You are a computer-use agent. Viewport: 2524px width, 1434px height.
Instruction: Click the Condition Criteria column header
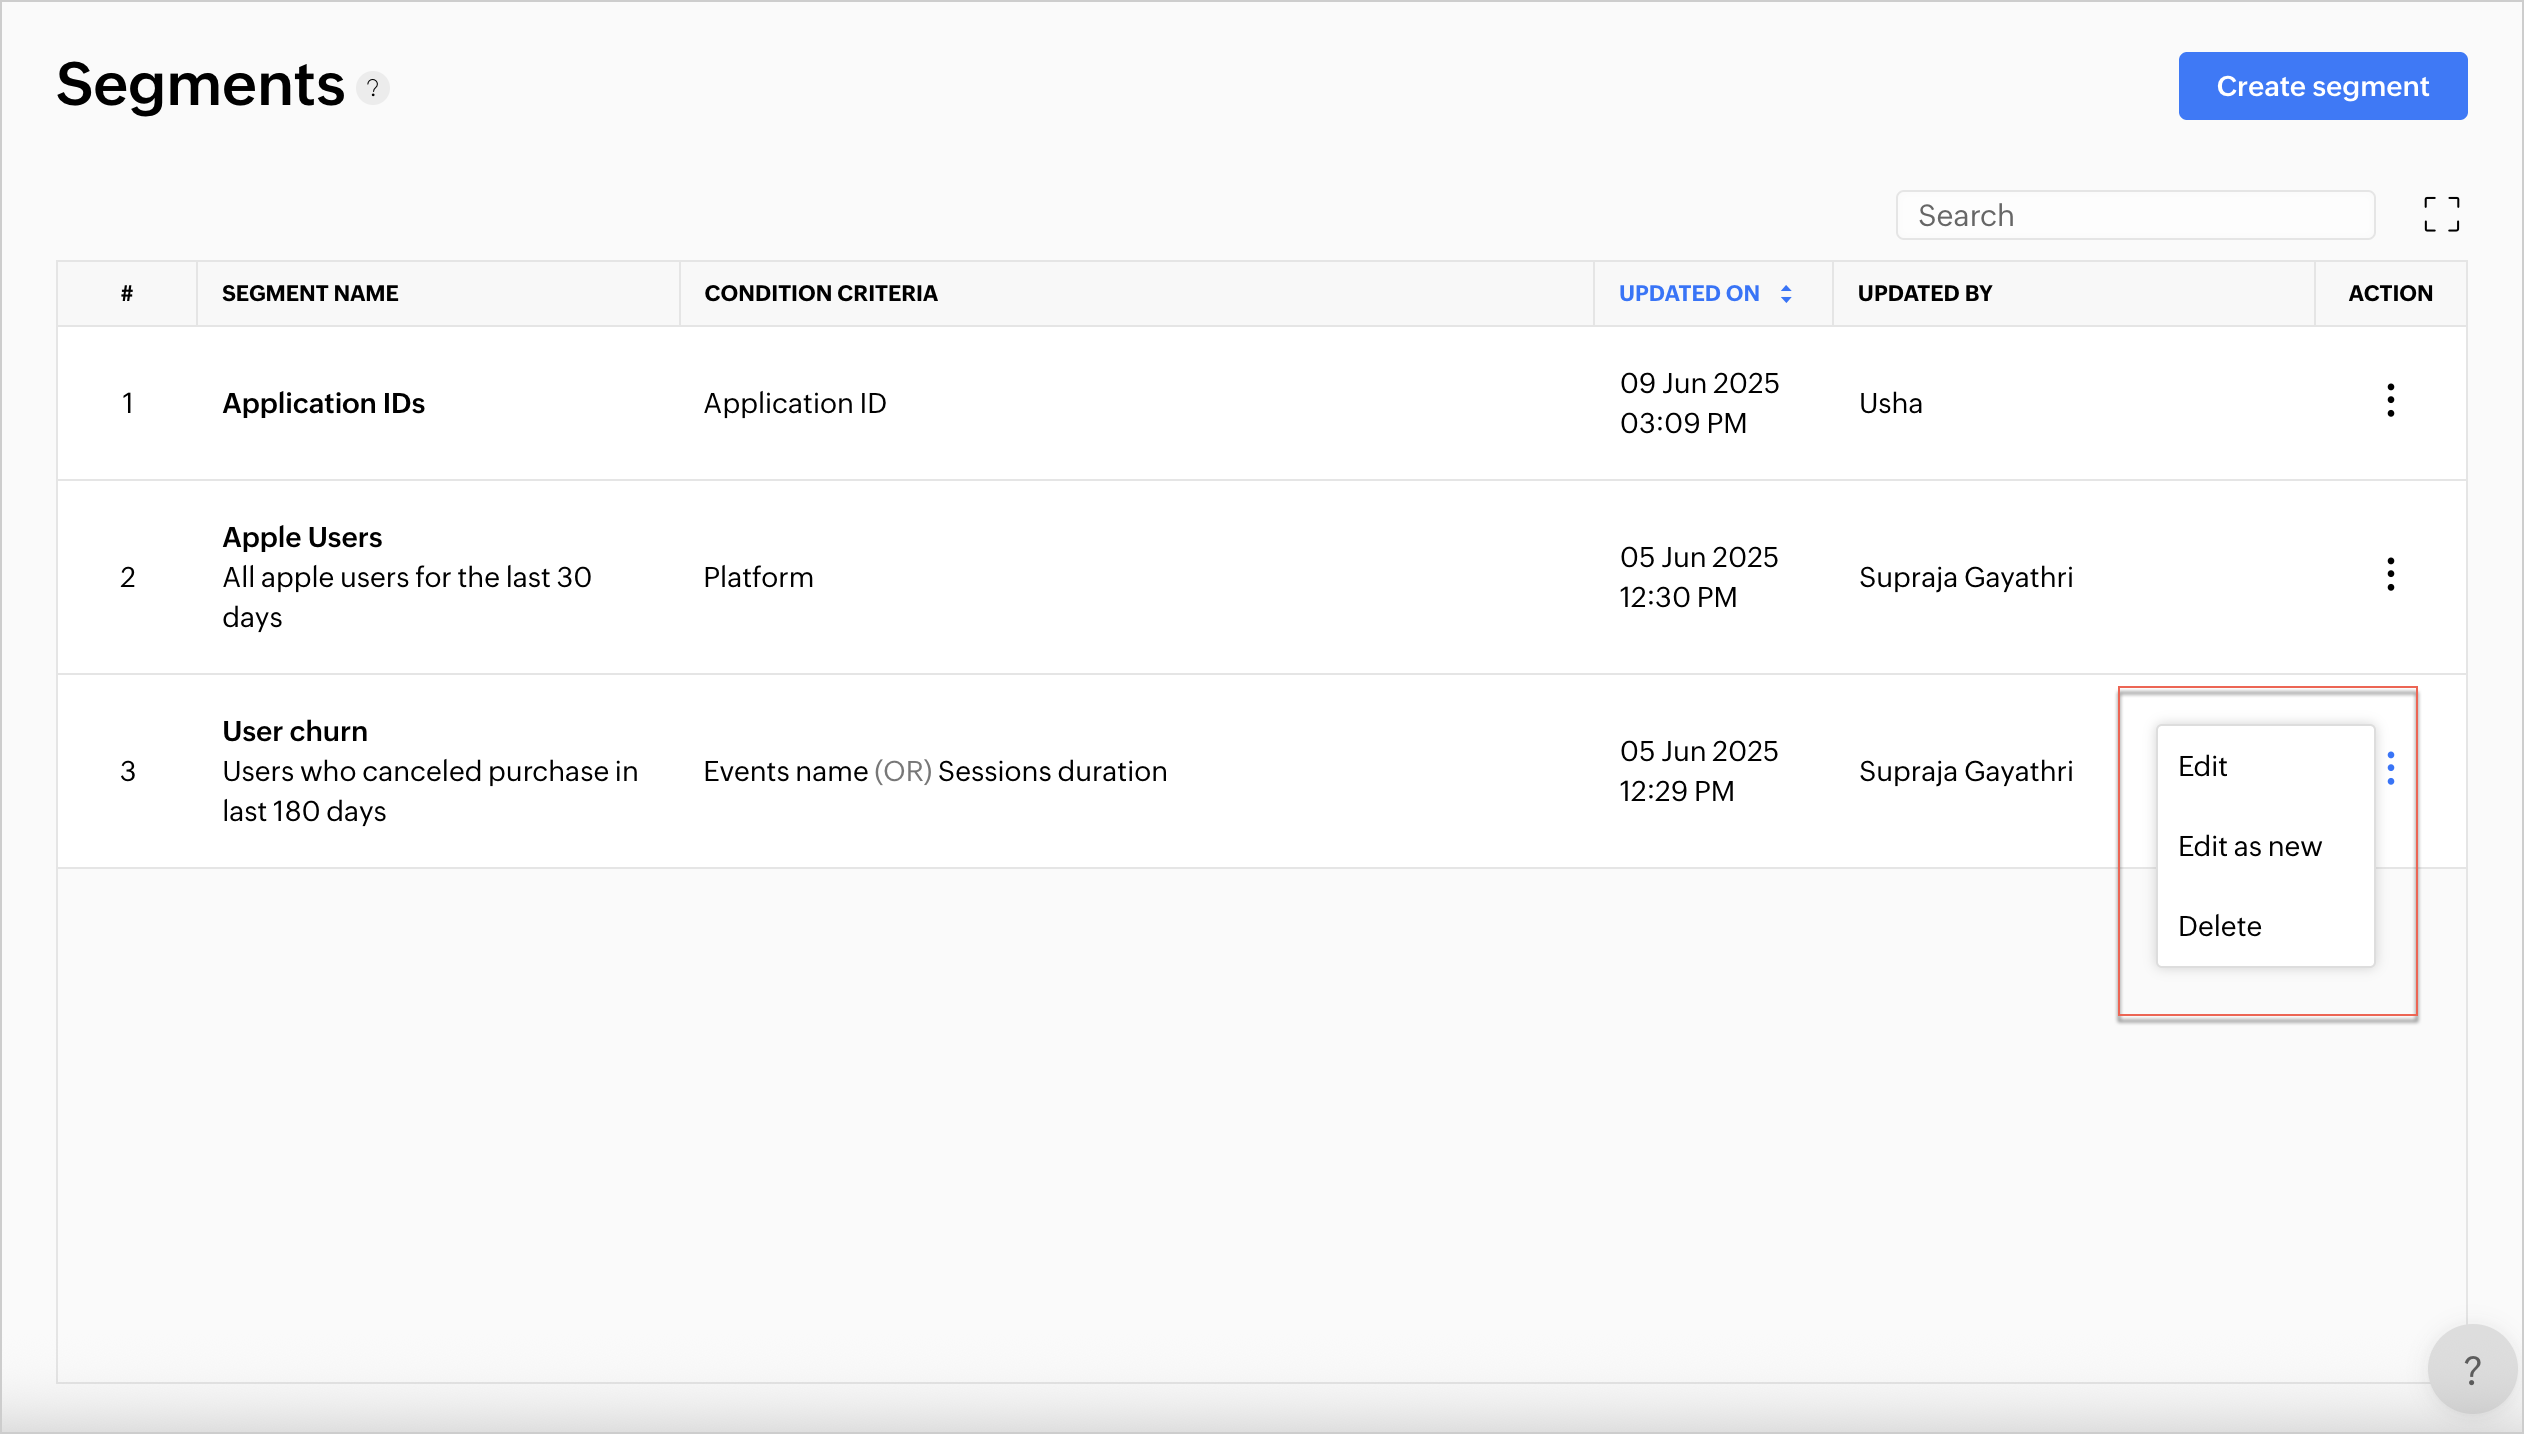pyautogui.click(x=820, y=294)
